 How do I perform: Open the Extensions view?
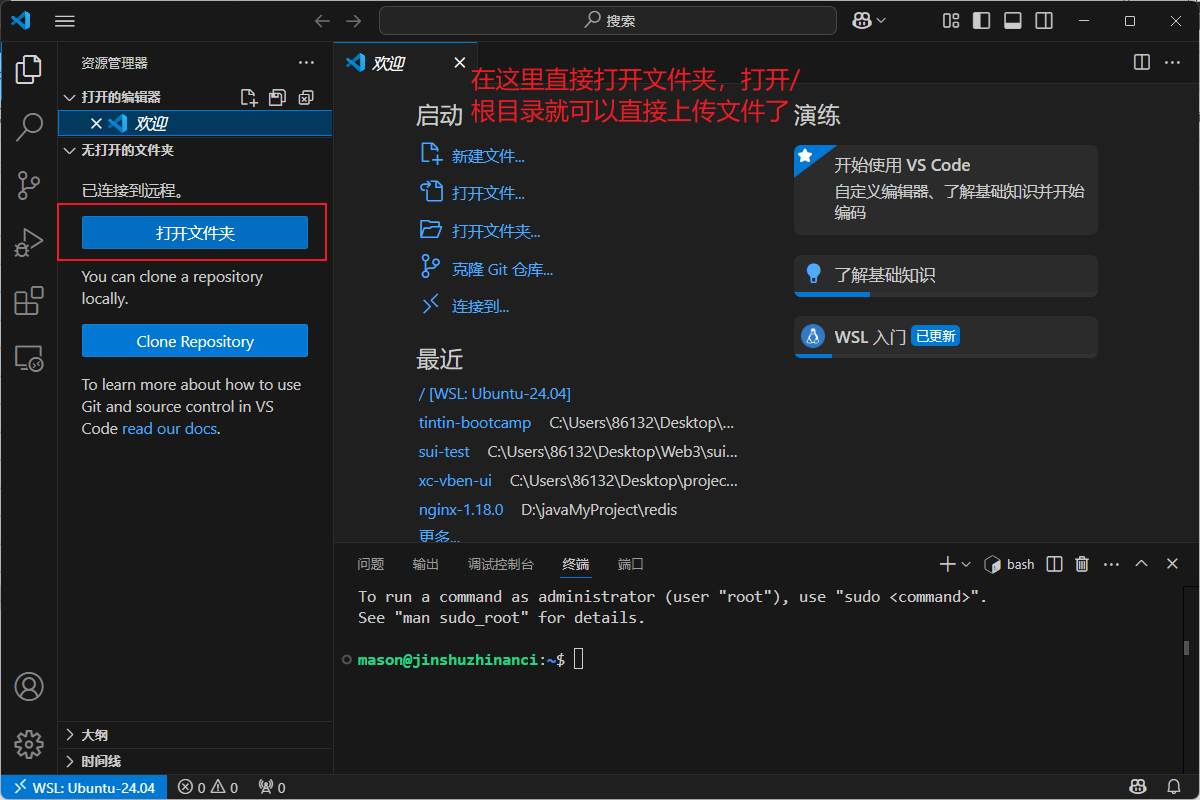pyautogui.click(x=29, y=301)
